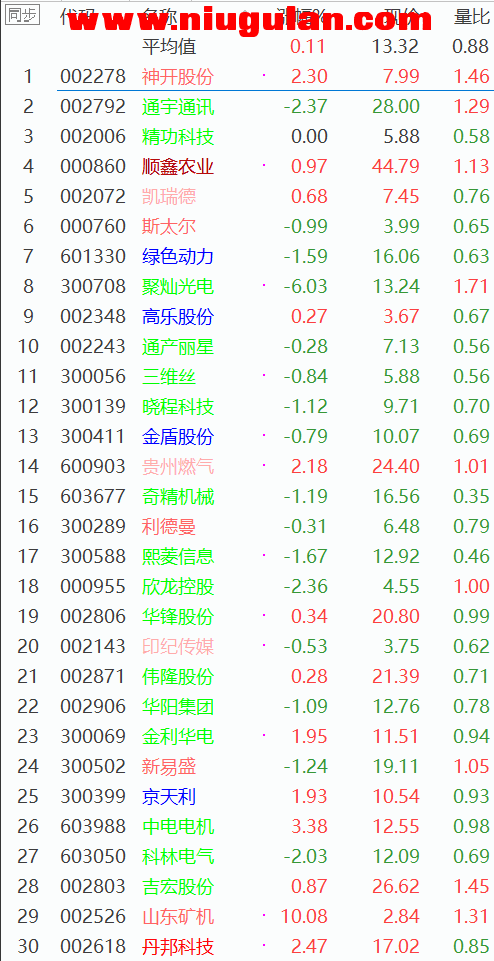Image resolution: width=494 pixels, height=961 pixels.
Task: Sort by the 现价 column header
Action: pos(401,17)
